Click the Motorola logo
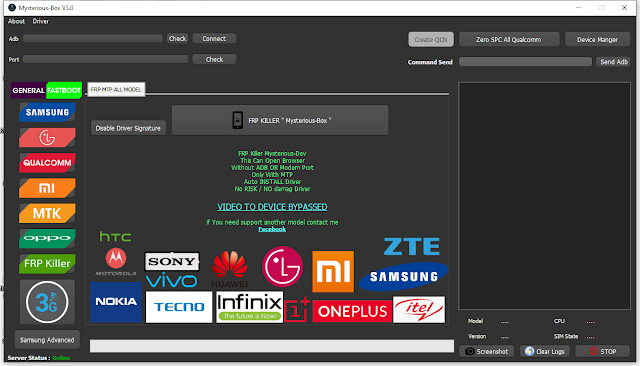Viewport: 640px width, 366px height. (116, 262)
